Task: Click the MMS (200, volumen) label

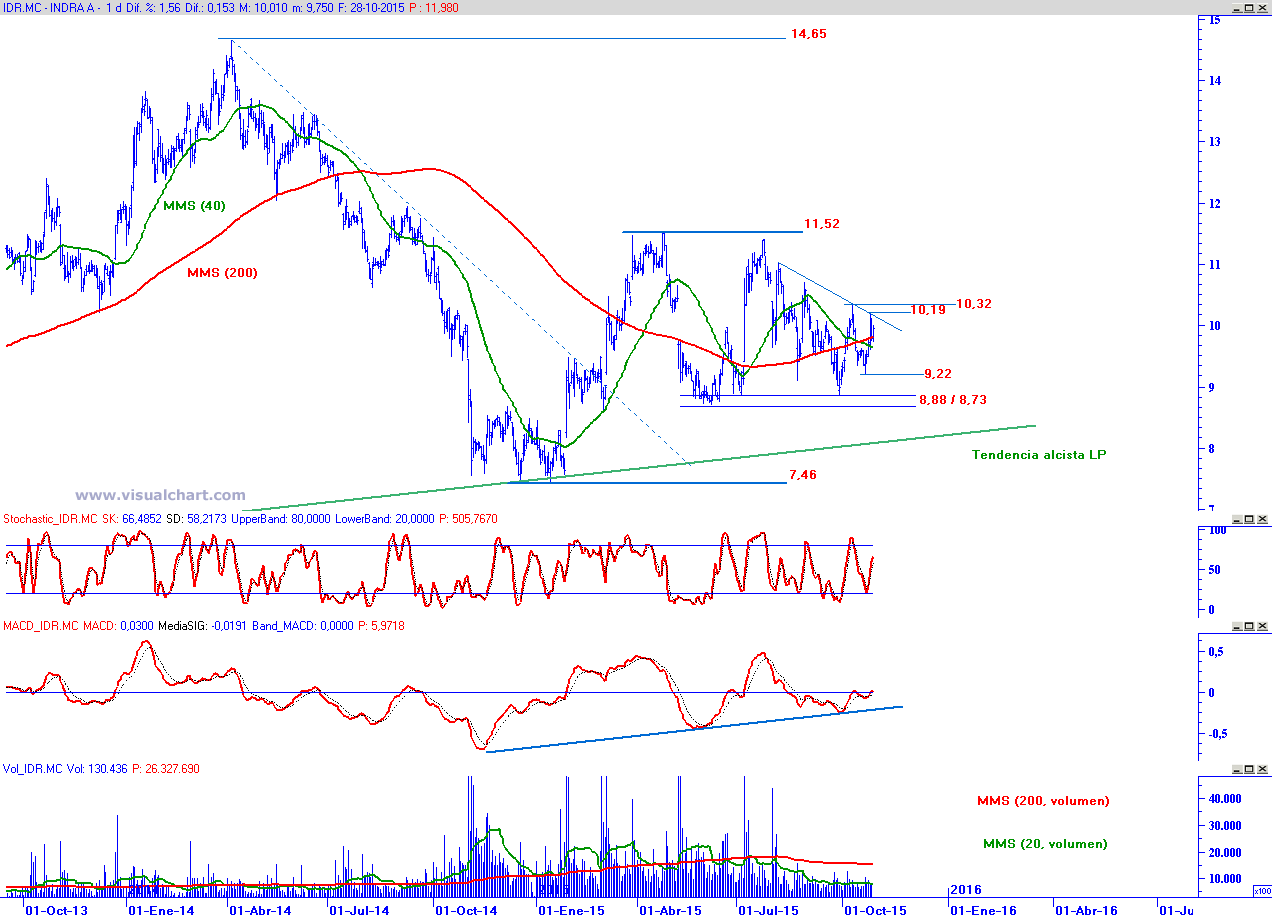Action: (x=1042, y=801)
